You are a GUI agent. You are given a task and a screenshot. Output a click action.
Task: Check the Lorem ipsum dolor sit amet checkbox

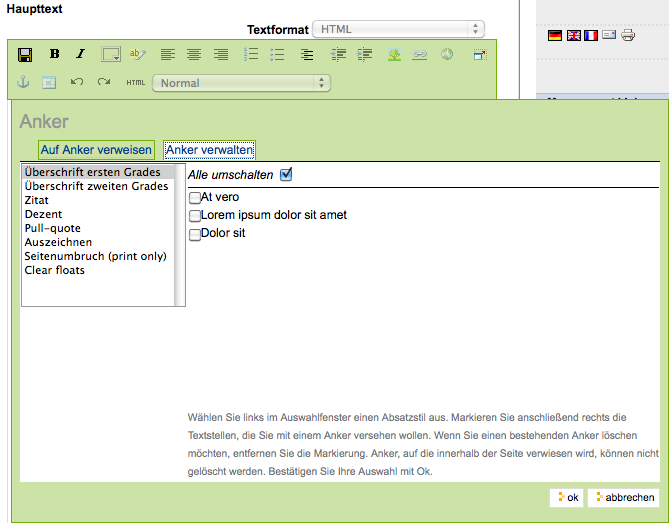coord(195,215)
